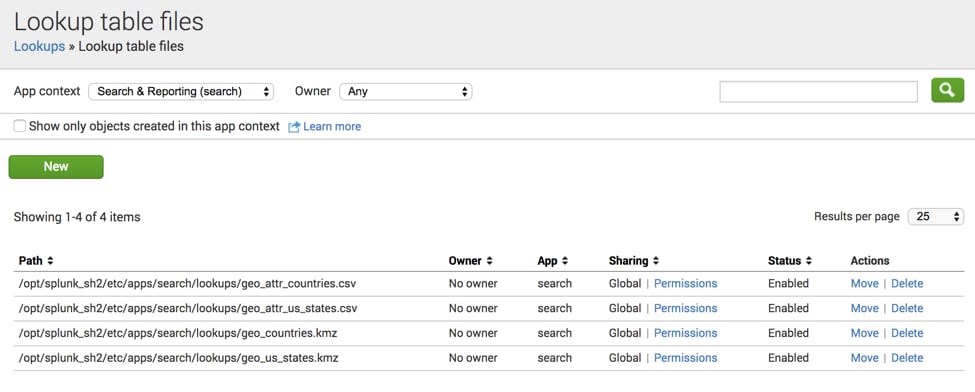
Task: Open the App context dropdown
Action: coord(181,91)
